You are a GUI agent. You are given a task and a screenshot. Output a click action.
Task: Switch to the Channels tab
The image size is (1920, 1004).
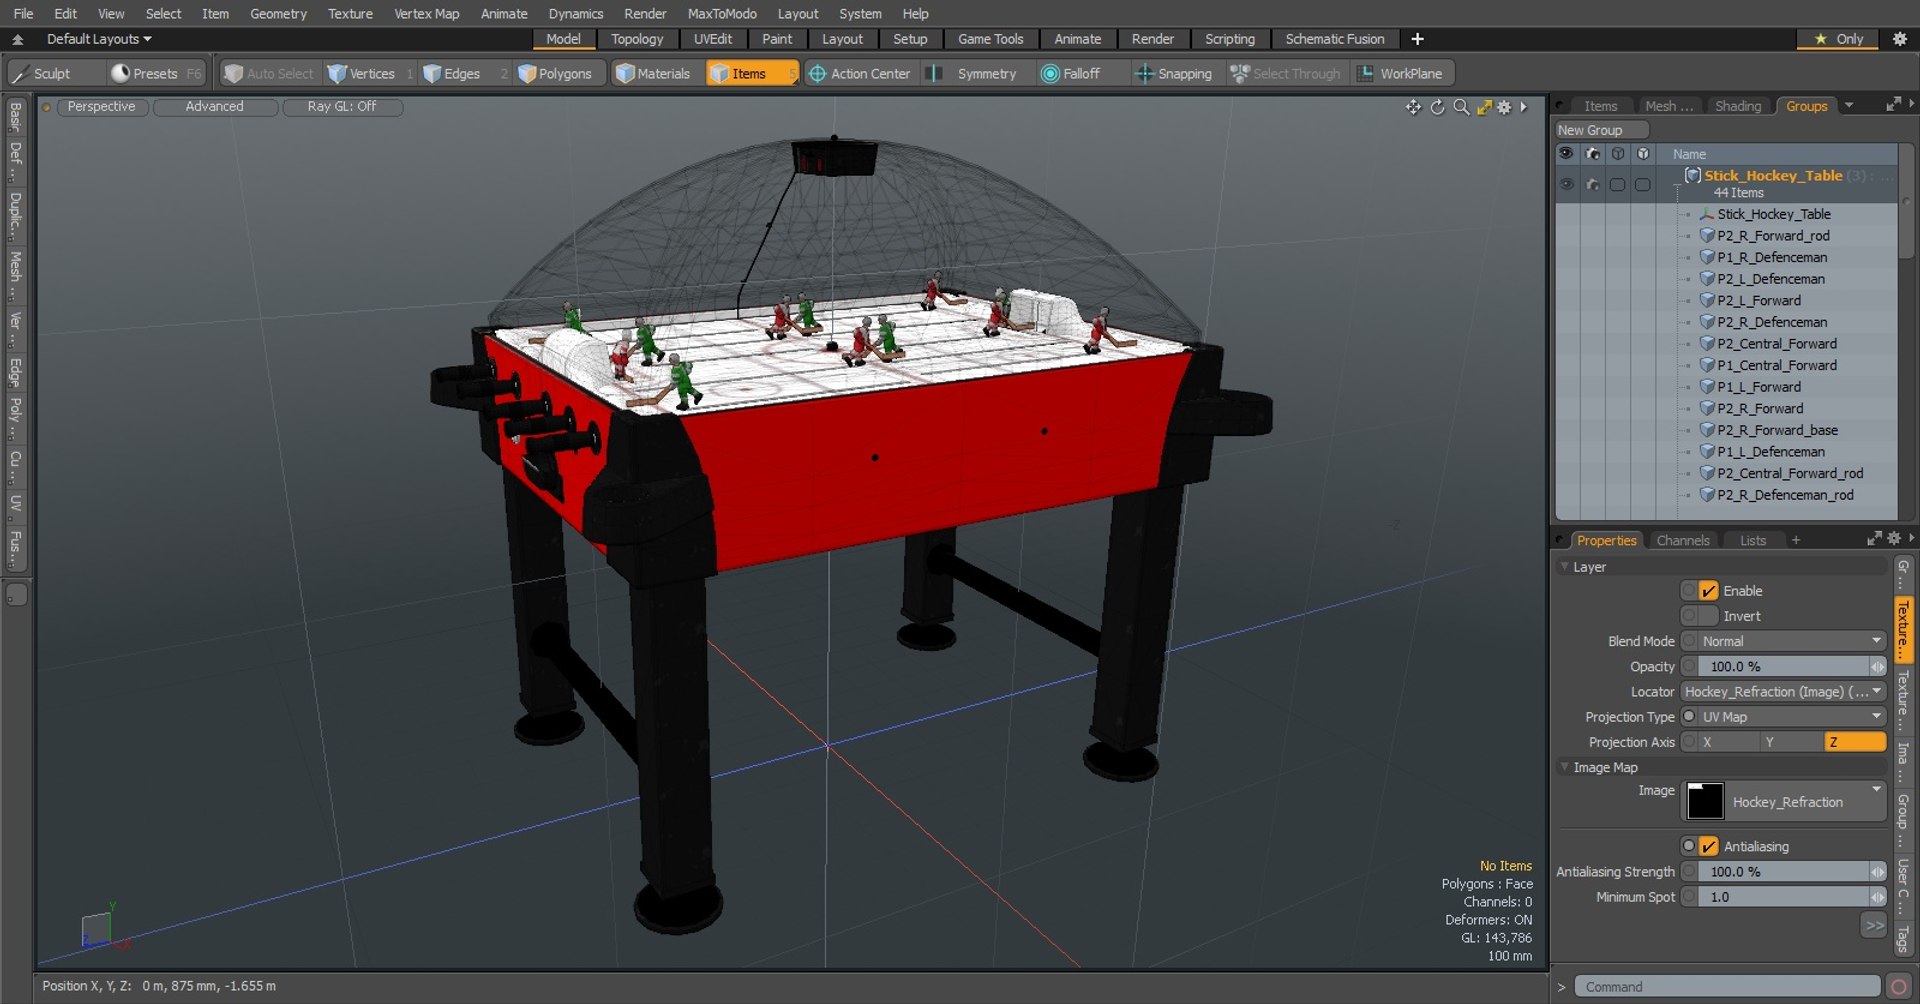pyautogui.click(x=1683, y=540)
